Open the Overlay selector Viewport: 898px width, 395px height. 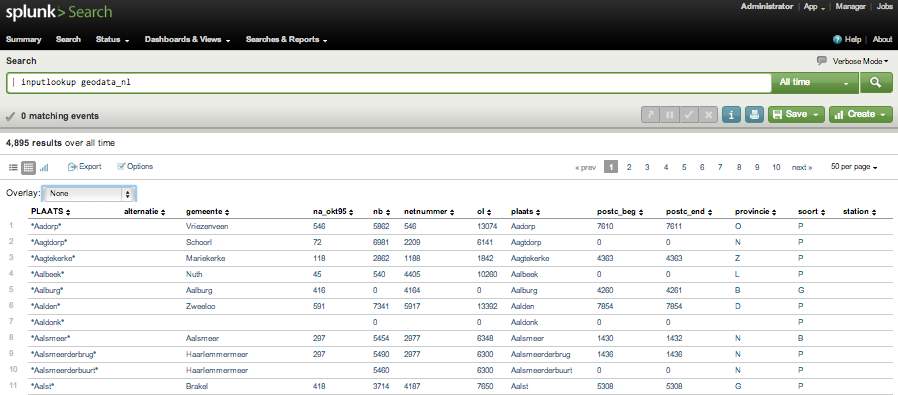coord(89,193)
